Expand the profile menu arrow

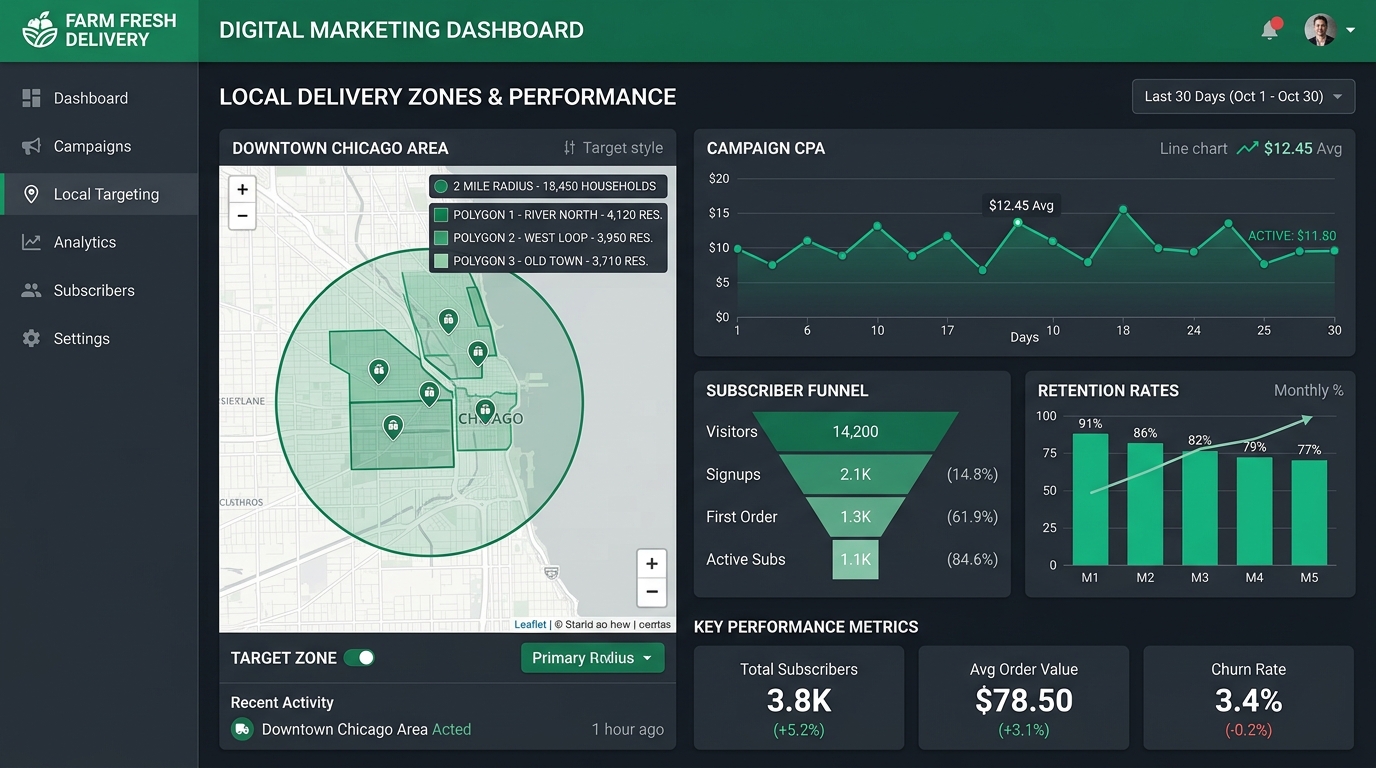[x=1351, y=30]
